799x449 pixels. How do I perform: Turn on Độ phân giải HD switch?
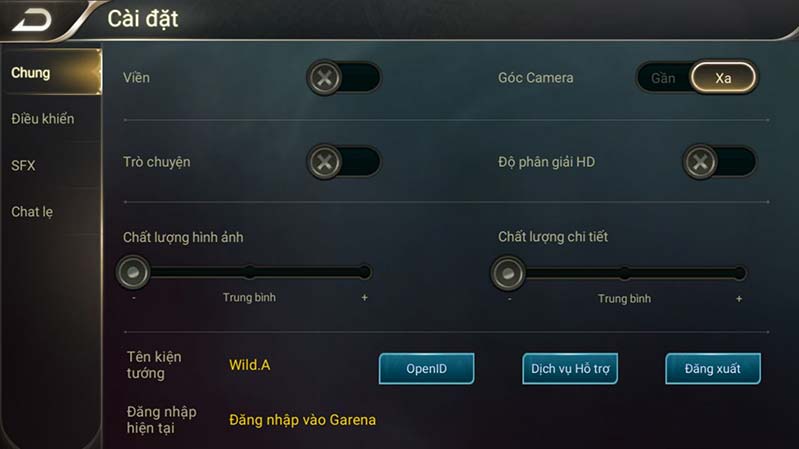[720, 162]
